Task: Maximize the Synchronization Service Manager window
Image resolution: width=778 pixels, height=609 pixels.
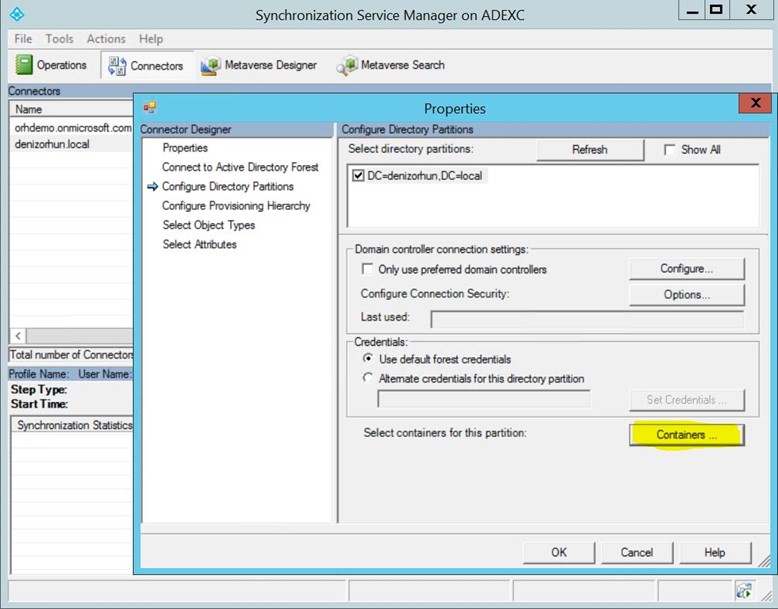Action: [716, 9]
